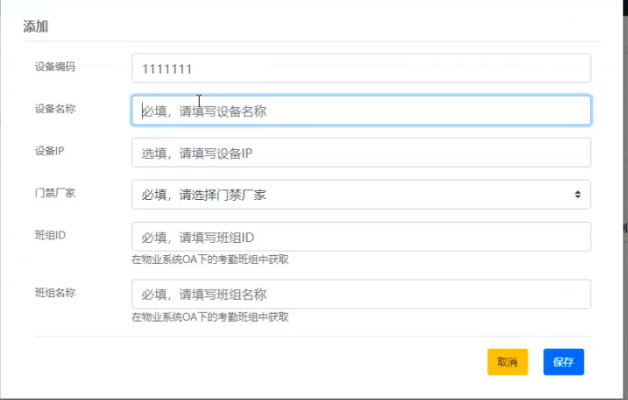Click the 设备IP input field
Screen dimensions: 628x400
click(361, 153)
